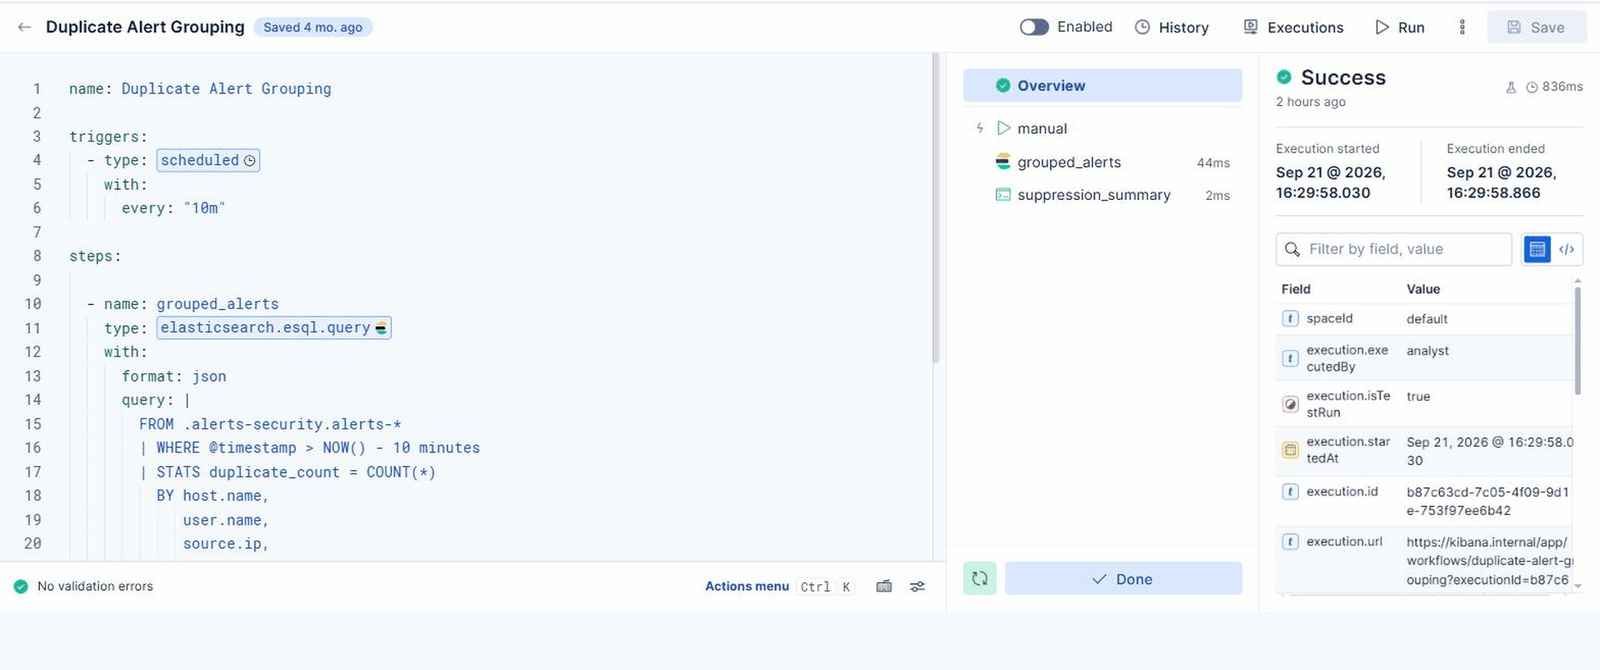
Task: Click the grouped_alerts Elasticsearch icon
Action: coord(1003,161)
